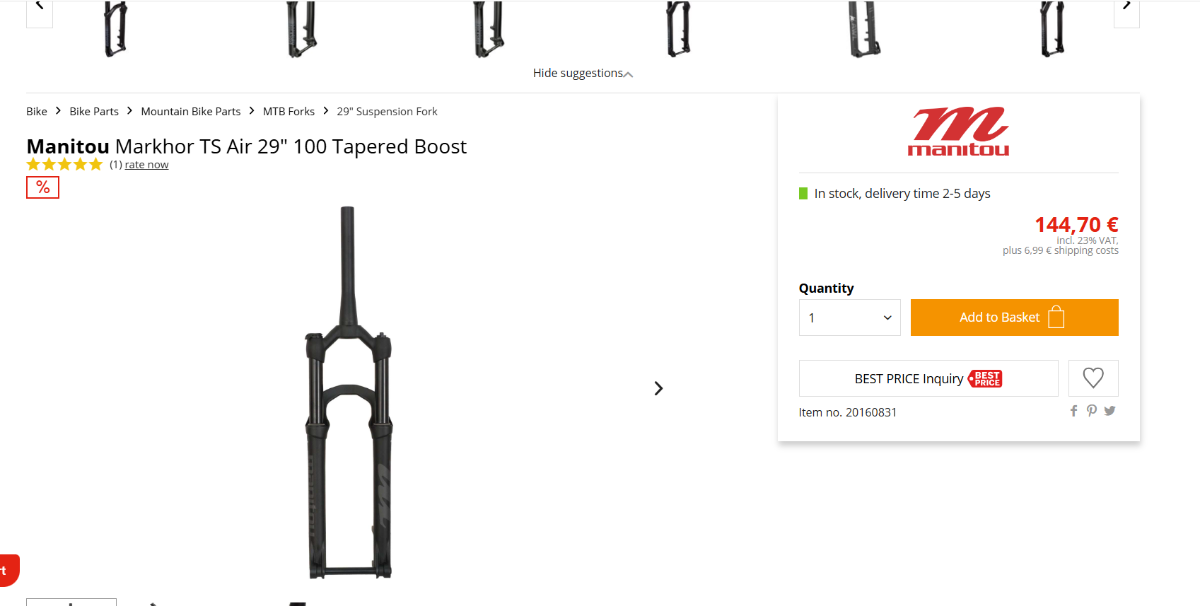The image size is (1200, 606).
Task: Click the Manitou brand logo
Action: pyautogui.click(x=958, y=132)
